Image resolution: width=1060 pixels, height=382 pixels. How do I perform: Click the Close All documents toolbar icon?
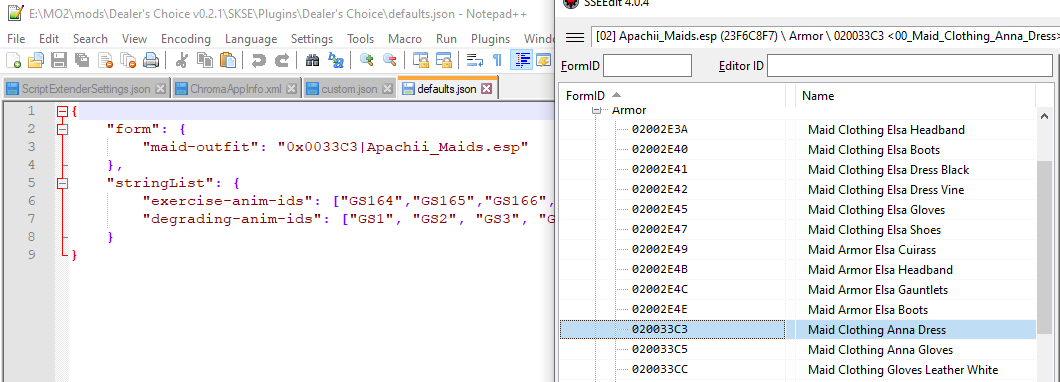point(128,60)
